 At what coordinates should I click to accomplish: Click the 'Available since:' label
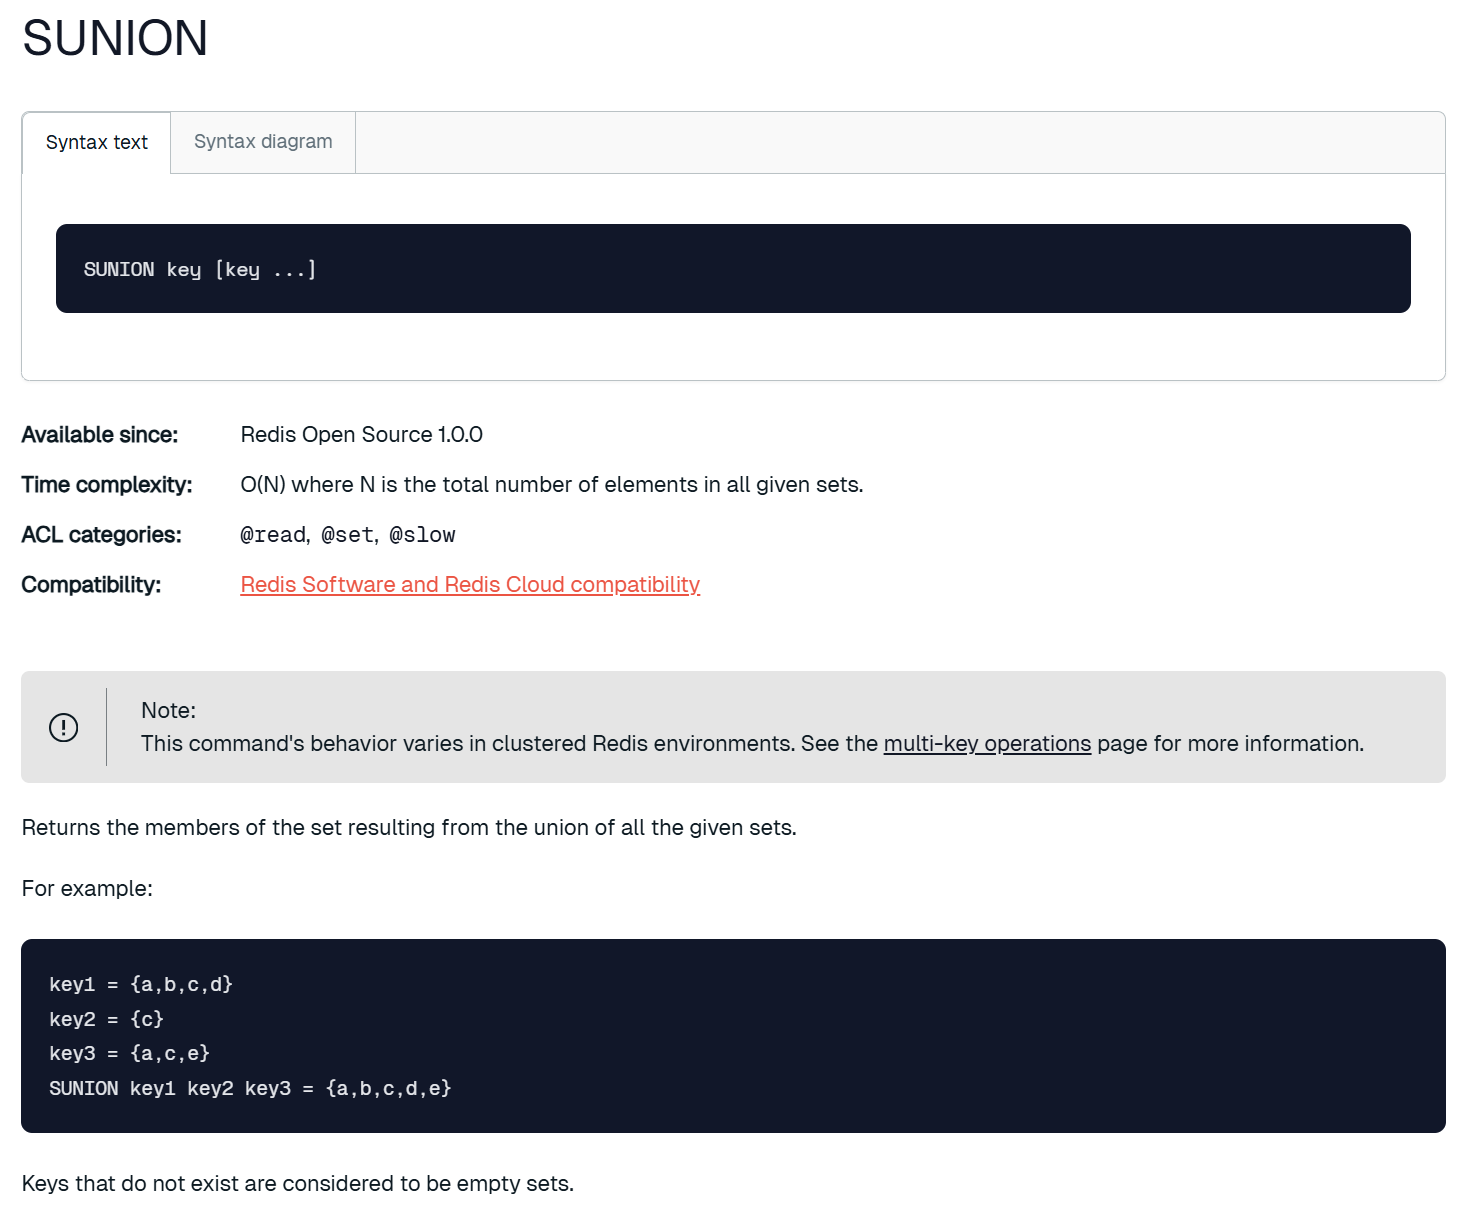(100, 434)
